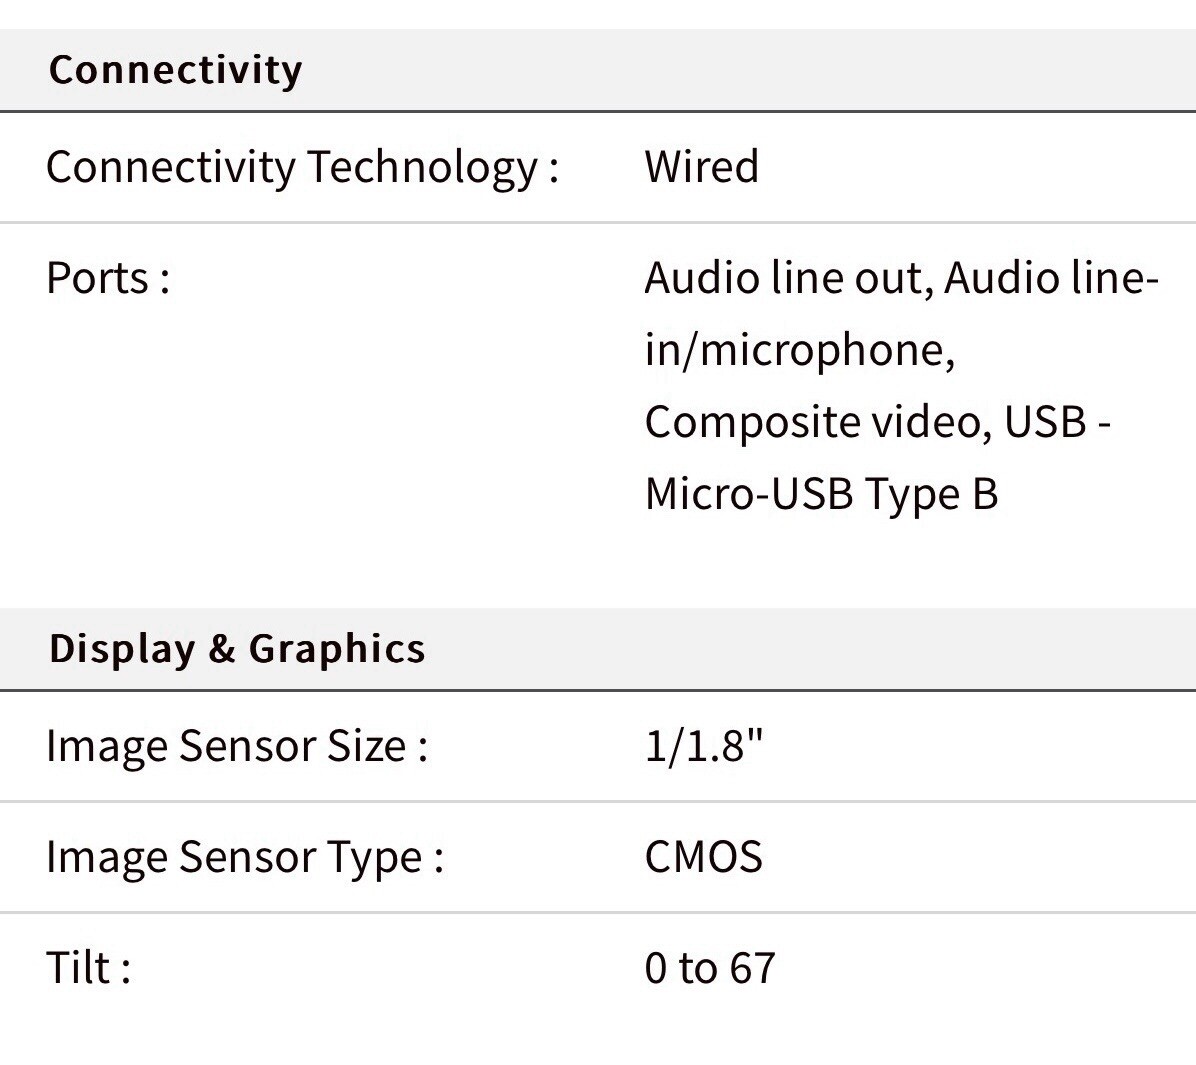The width and height of the screenshot is (1196, 1065).
Task: Click the Wired value text
Action: click(702, 166)
